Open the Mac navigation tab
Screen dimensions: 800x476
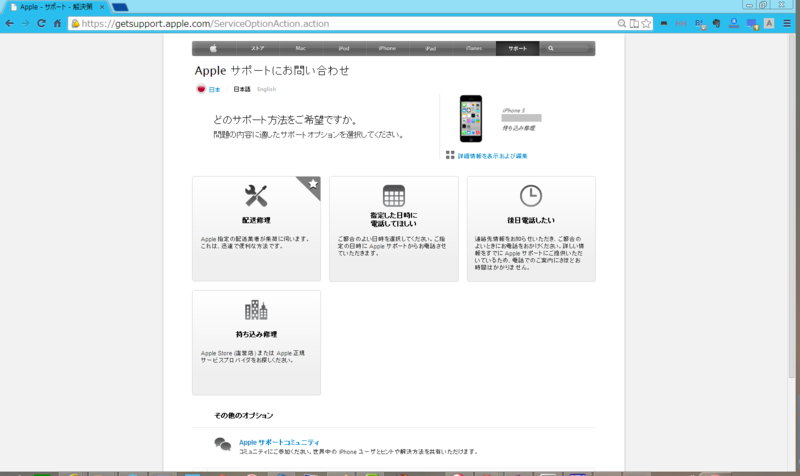[x=301, y=48]
